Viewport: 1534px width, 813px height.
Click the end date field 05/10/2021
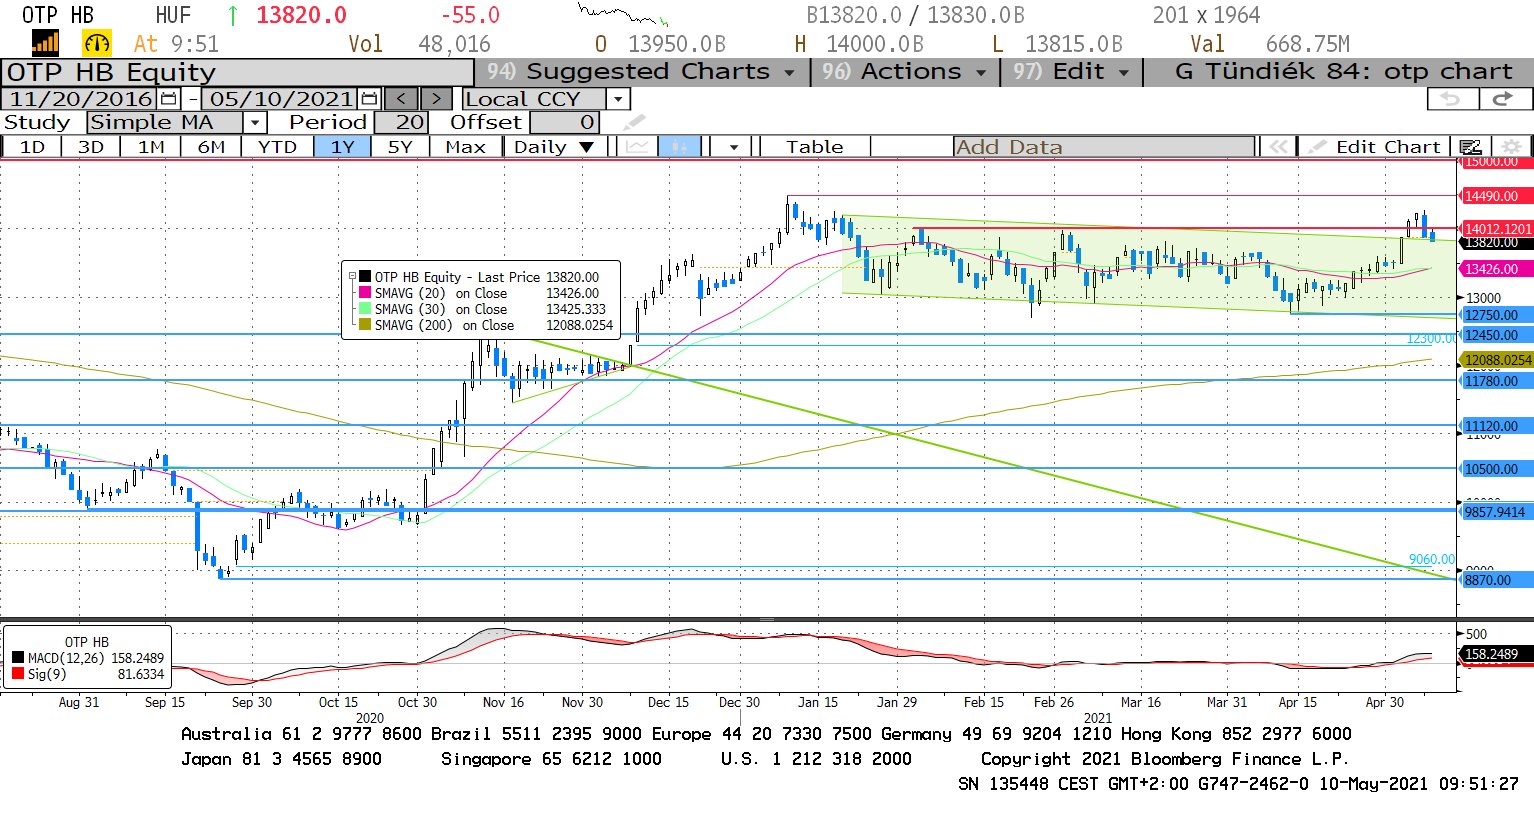[x=281, y=99]
